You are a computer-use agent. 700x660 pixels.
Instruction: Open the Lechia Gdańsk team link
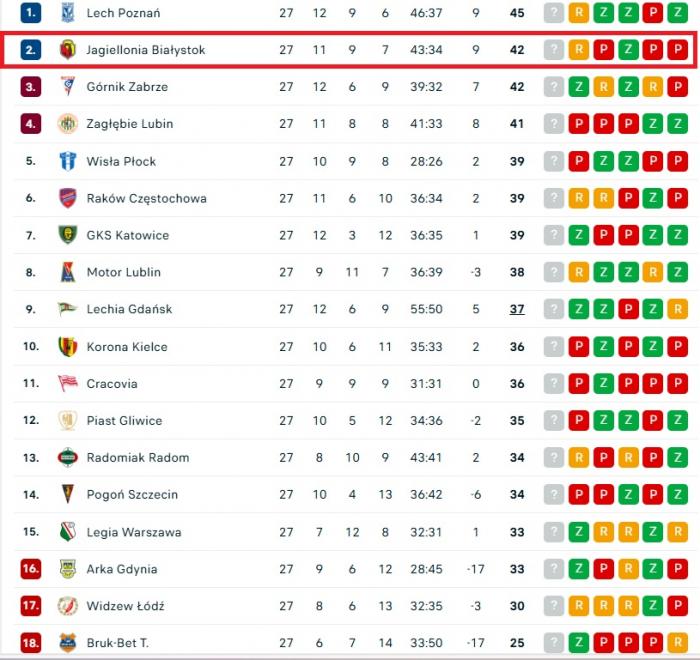129,309
